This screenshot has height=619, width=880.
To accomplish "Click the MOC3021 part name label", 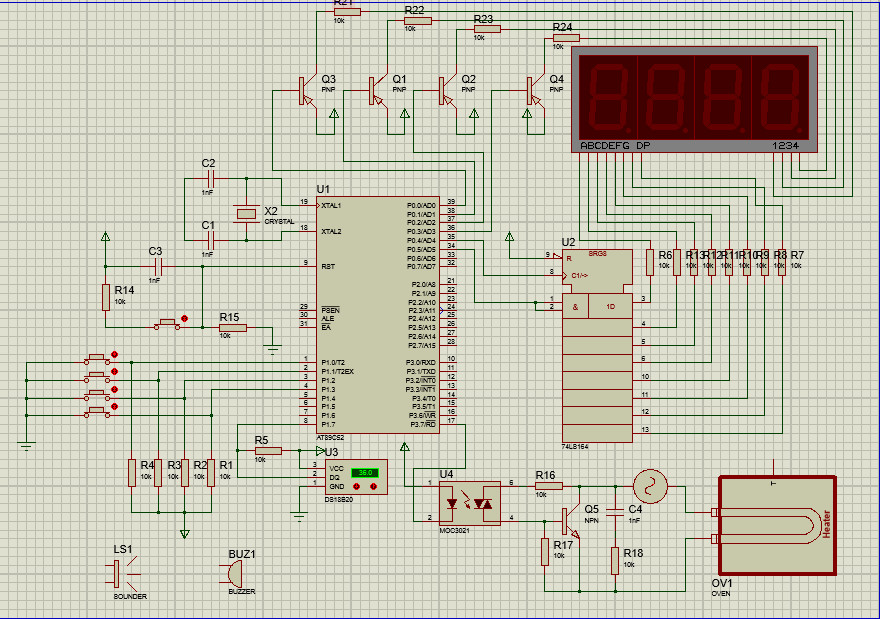I will click(x=454, y=530).
